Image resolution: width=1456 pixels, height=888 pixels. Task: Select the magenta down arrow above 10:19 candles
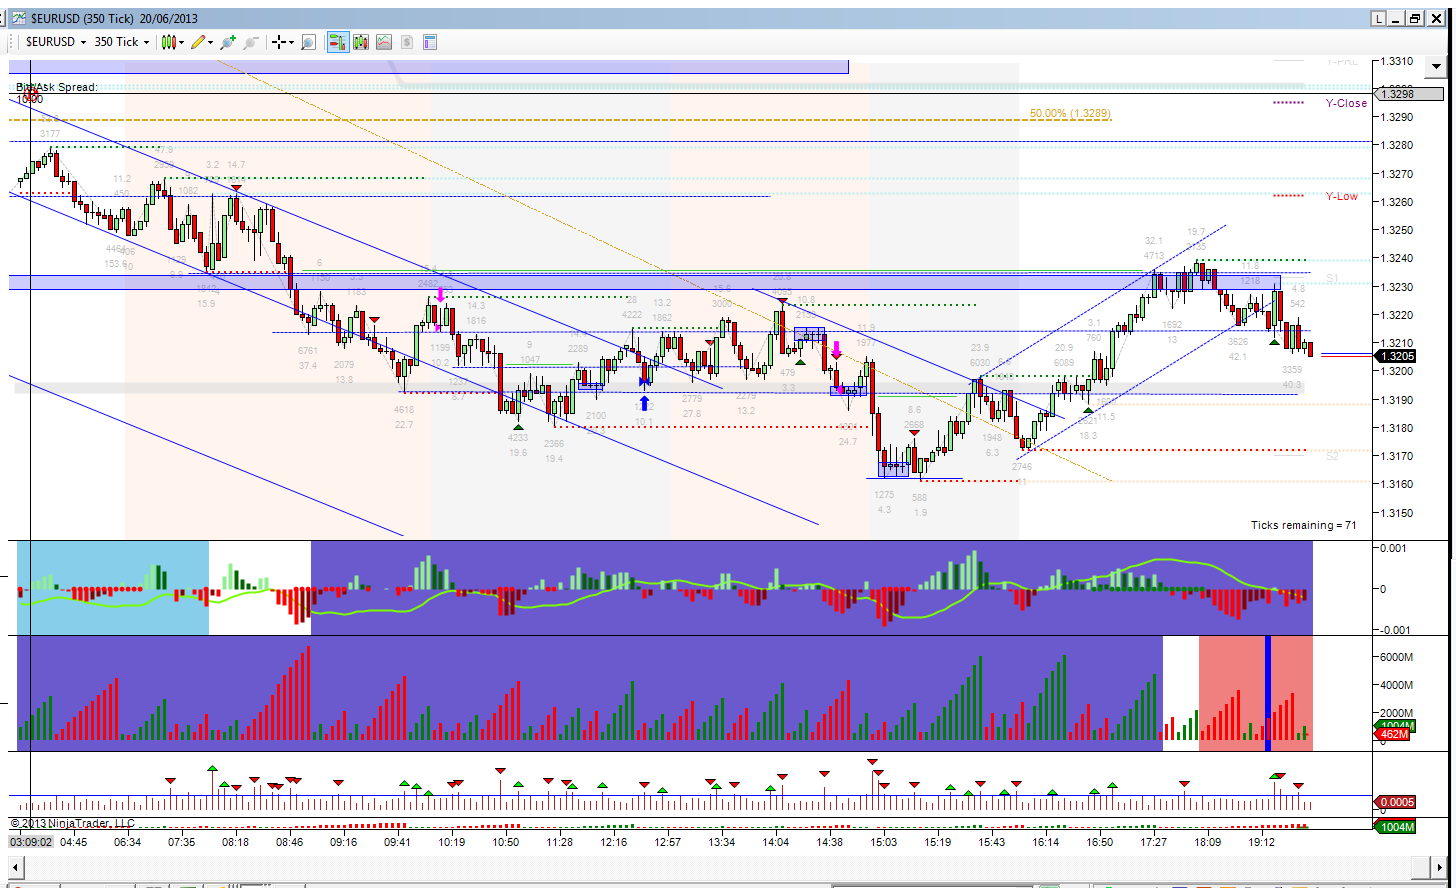pos(440,296)
